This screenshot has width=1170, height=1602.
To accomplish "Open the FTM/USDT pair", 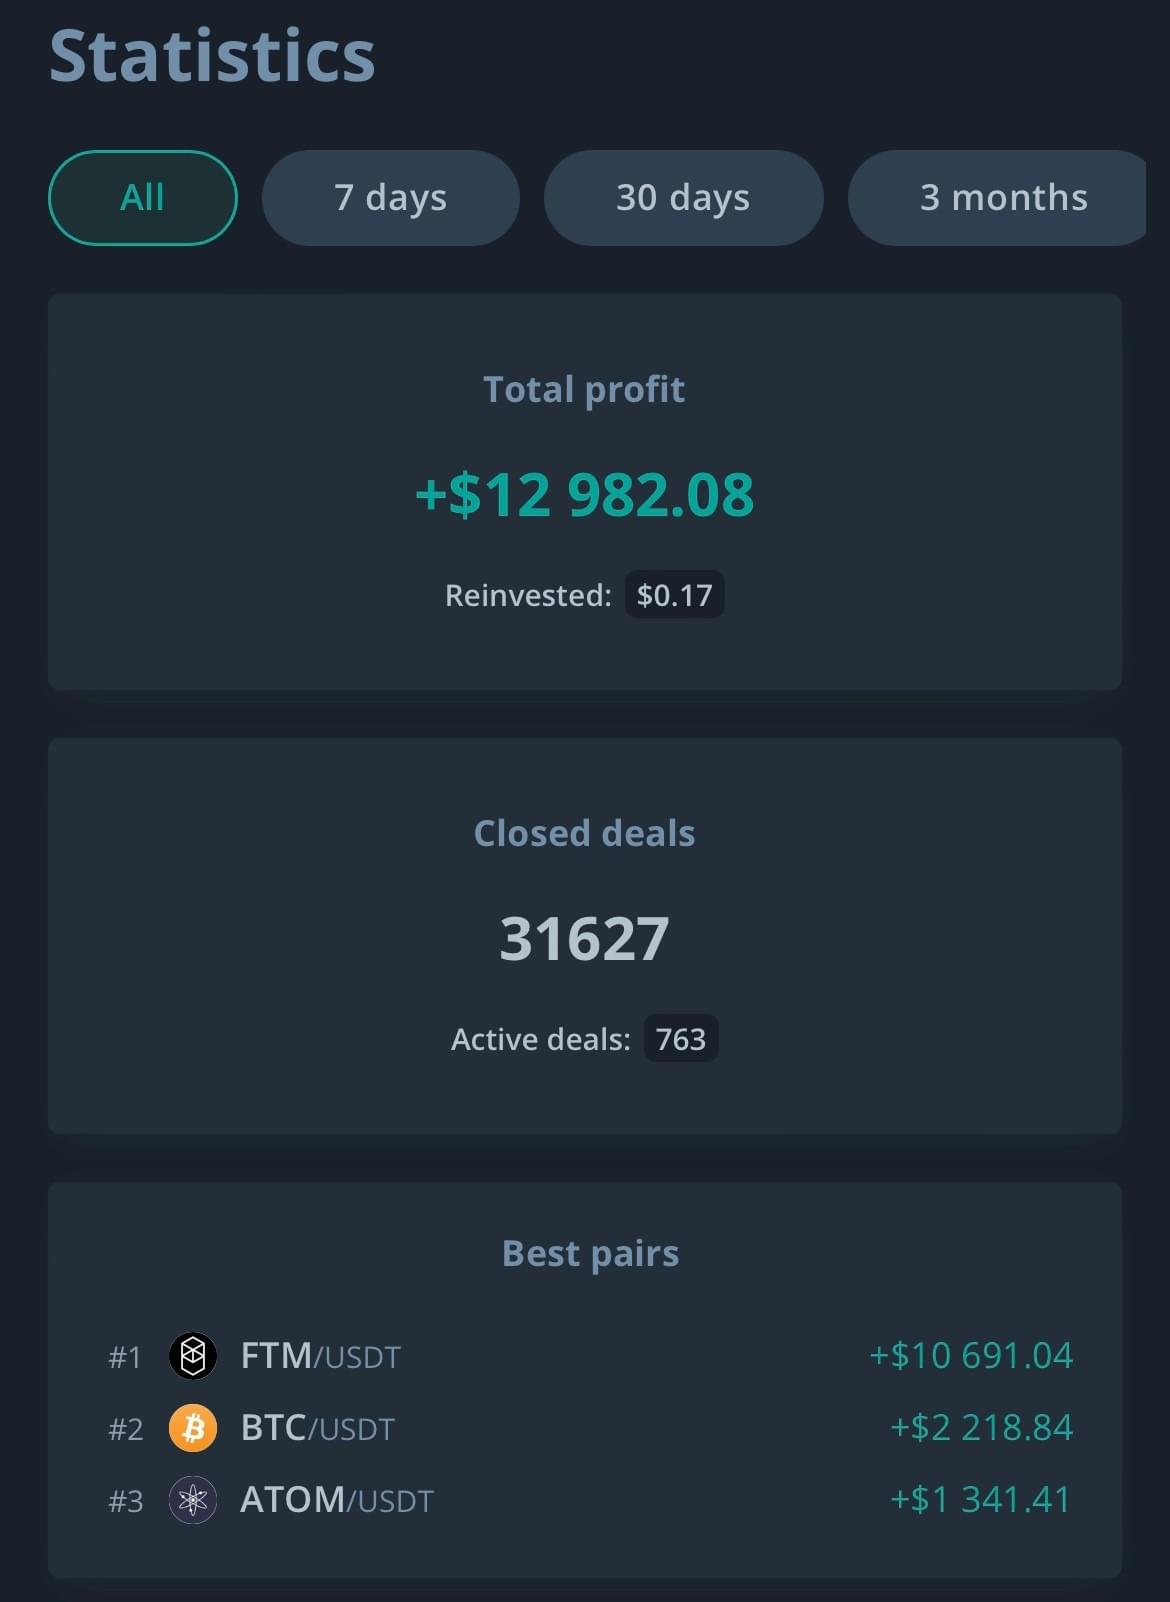I will pos(320,1356).
